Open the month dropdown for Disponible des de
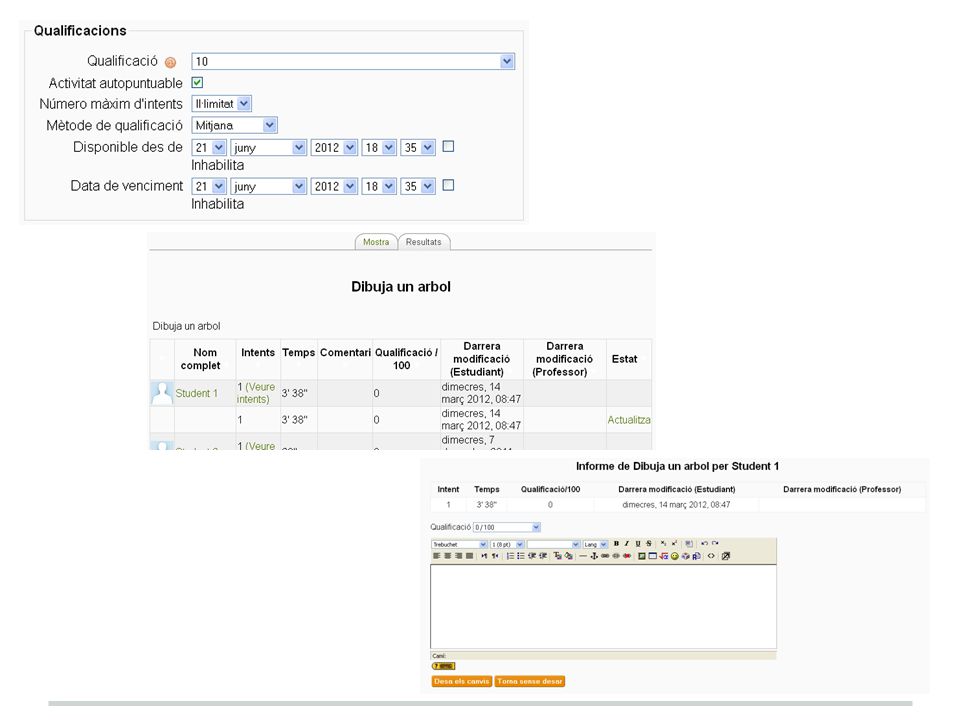The image size is (960, 720). coord(268,148)
